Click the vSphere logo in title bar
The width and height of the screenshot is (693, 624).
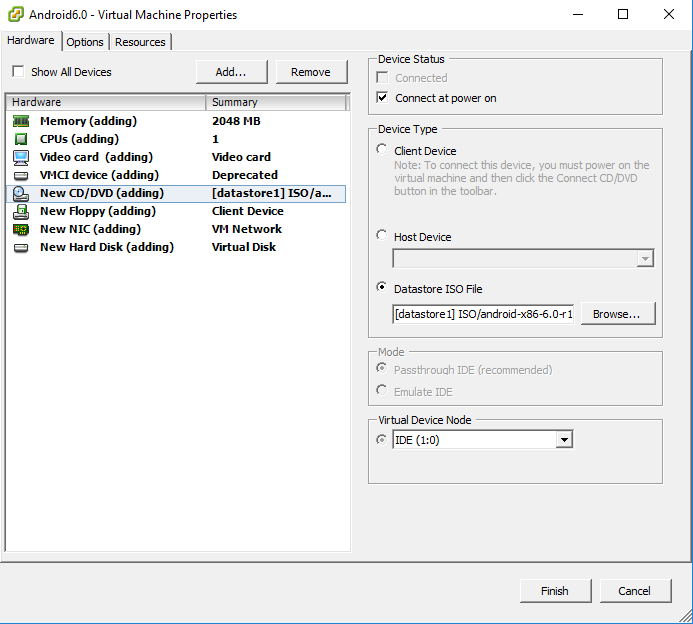click(x=16, y=15)
